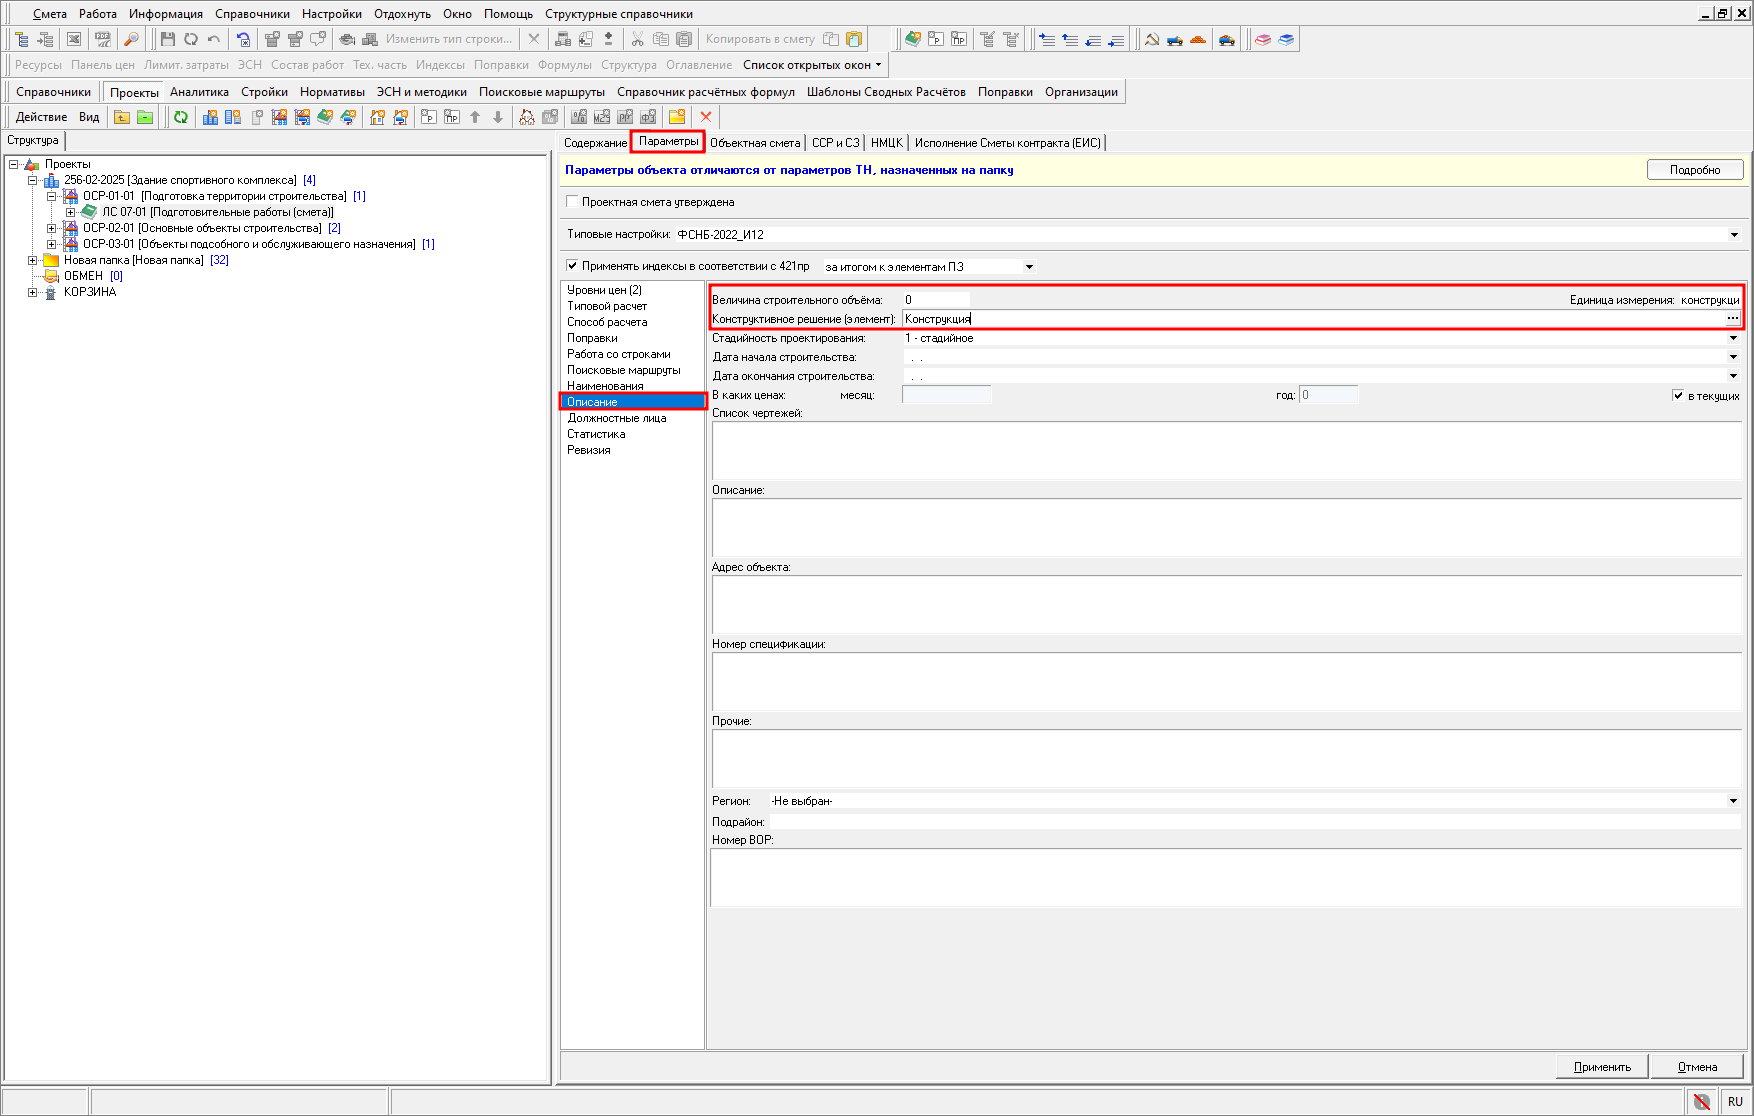
Task: Click the magnifier search icon in toolbar
Action: pyautogui.click(x=131, y=39)
